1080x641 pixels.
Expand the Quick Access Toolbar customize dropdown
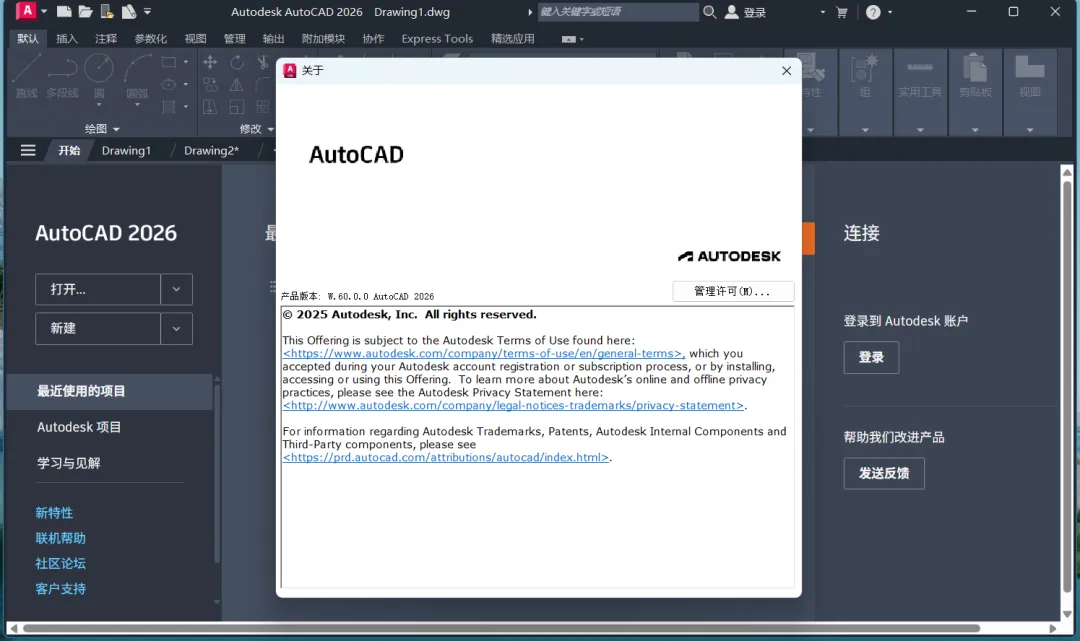pos(147,12)
